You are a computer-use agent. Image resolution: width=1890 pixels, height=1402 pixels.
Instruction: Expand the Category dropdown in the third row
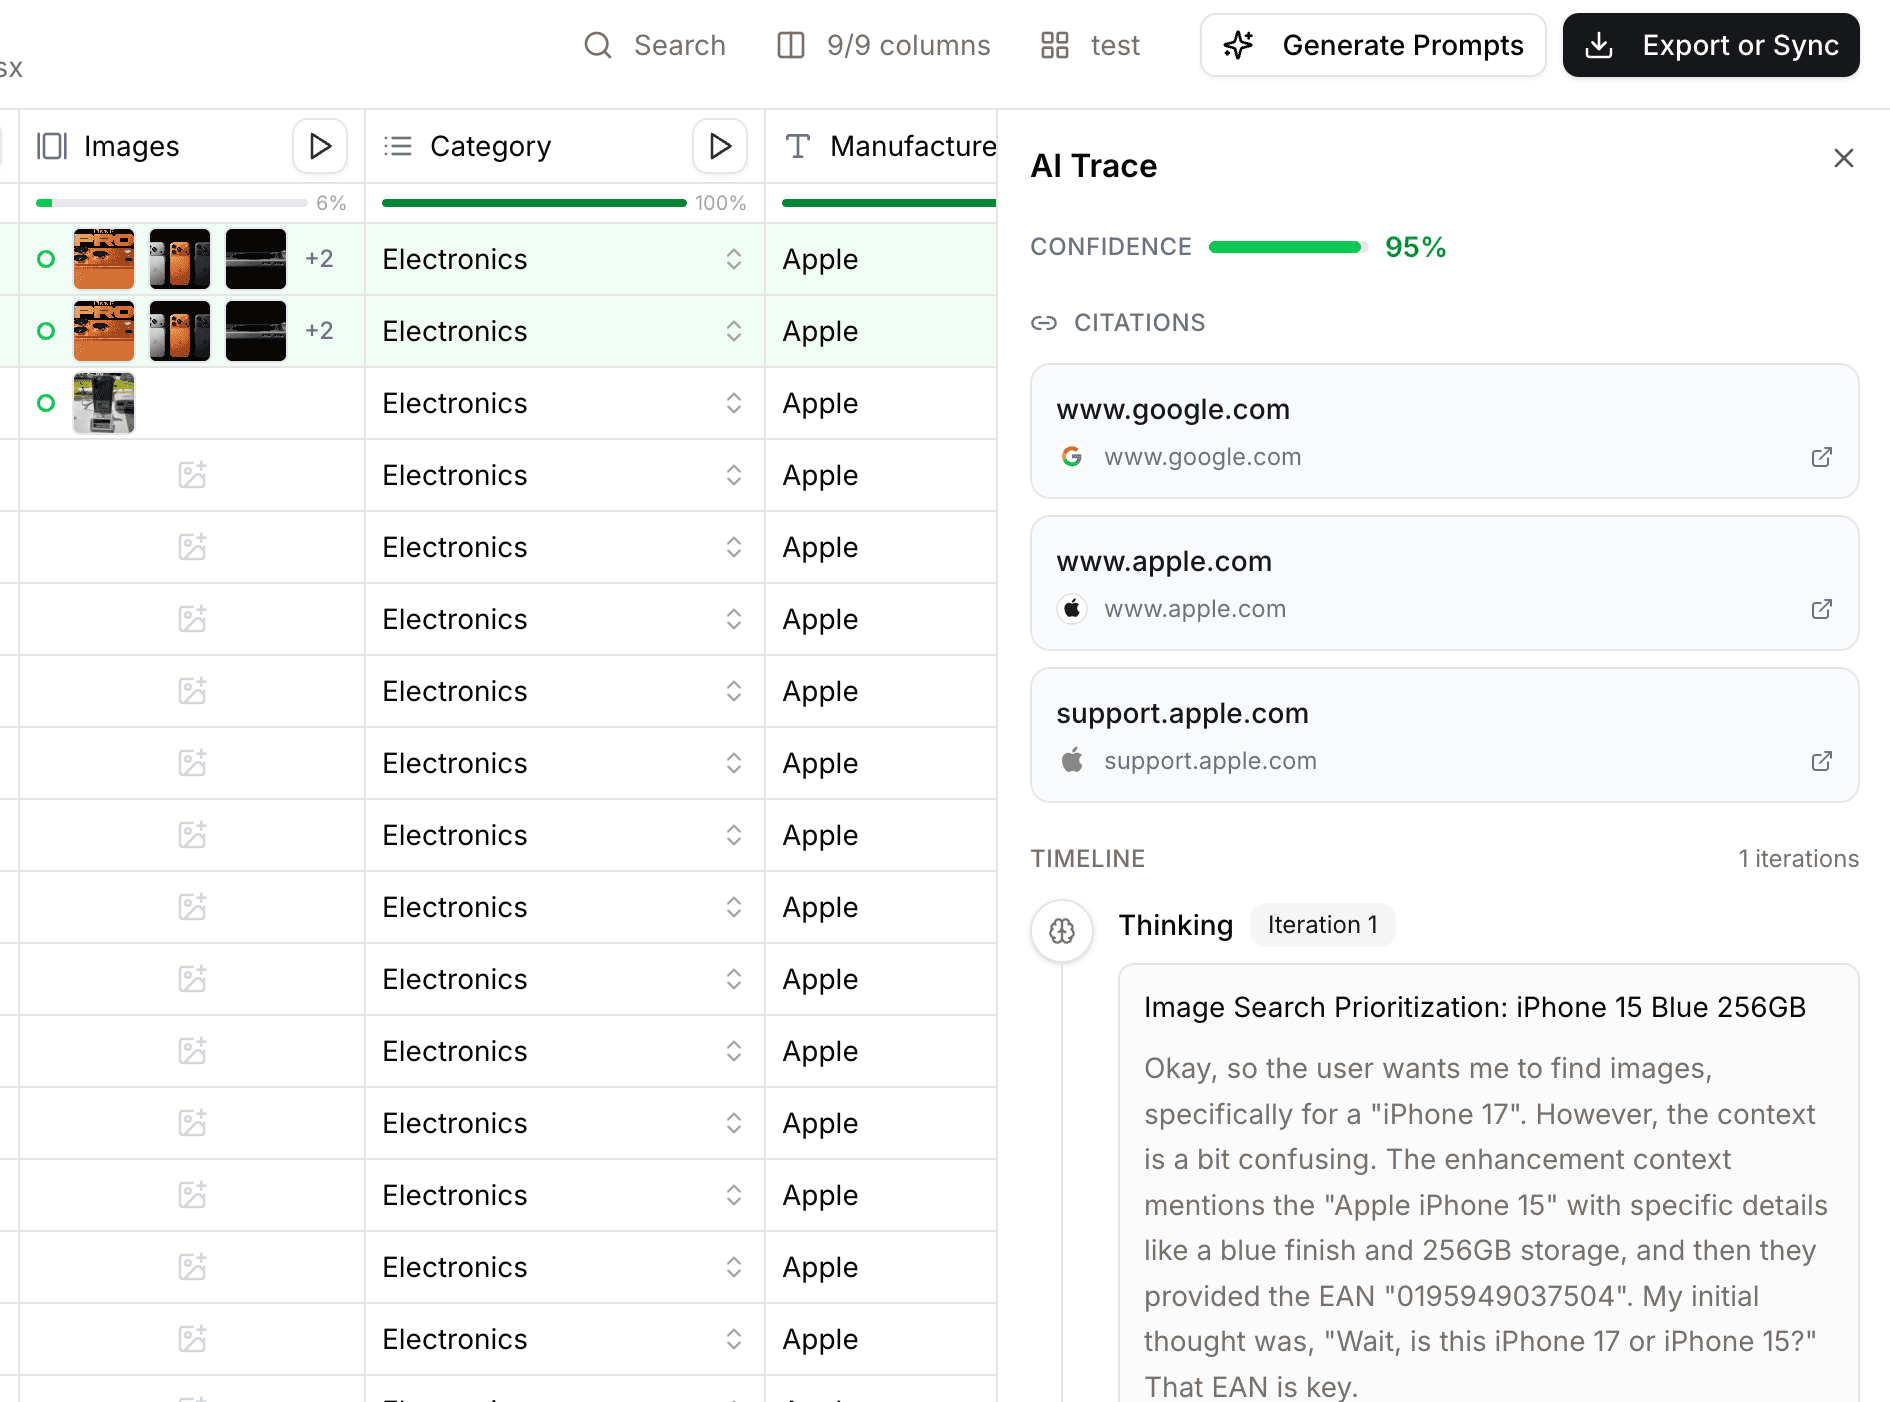coord(734,403)
